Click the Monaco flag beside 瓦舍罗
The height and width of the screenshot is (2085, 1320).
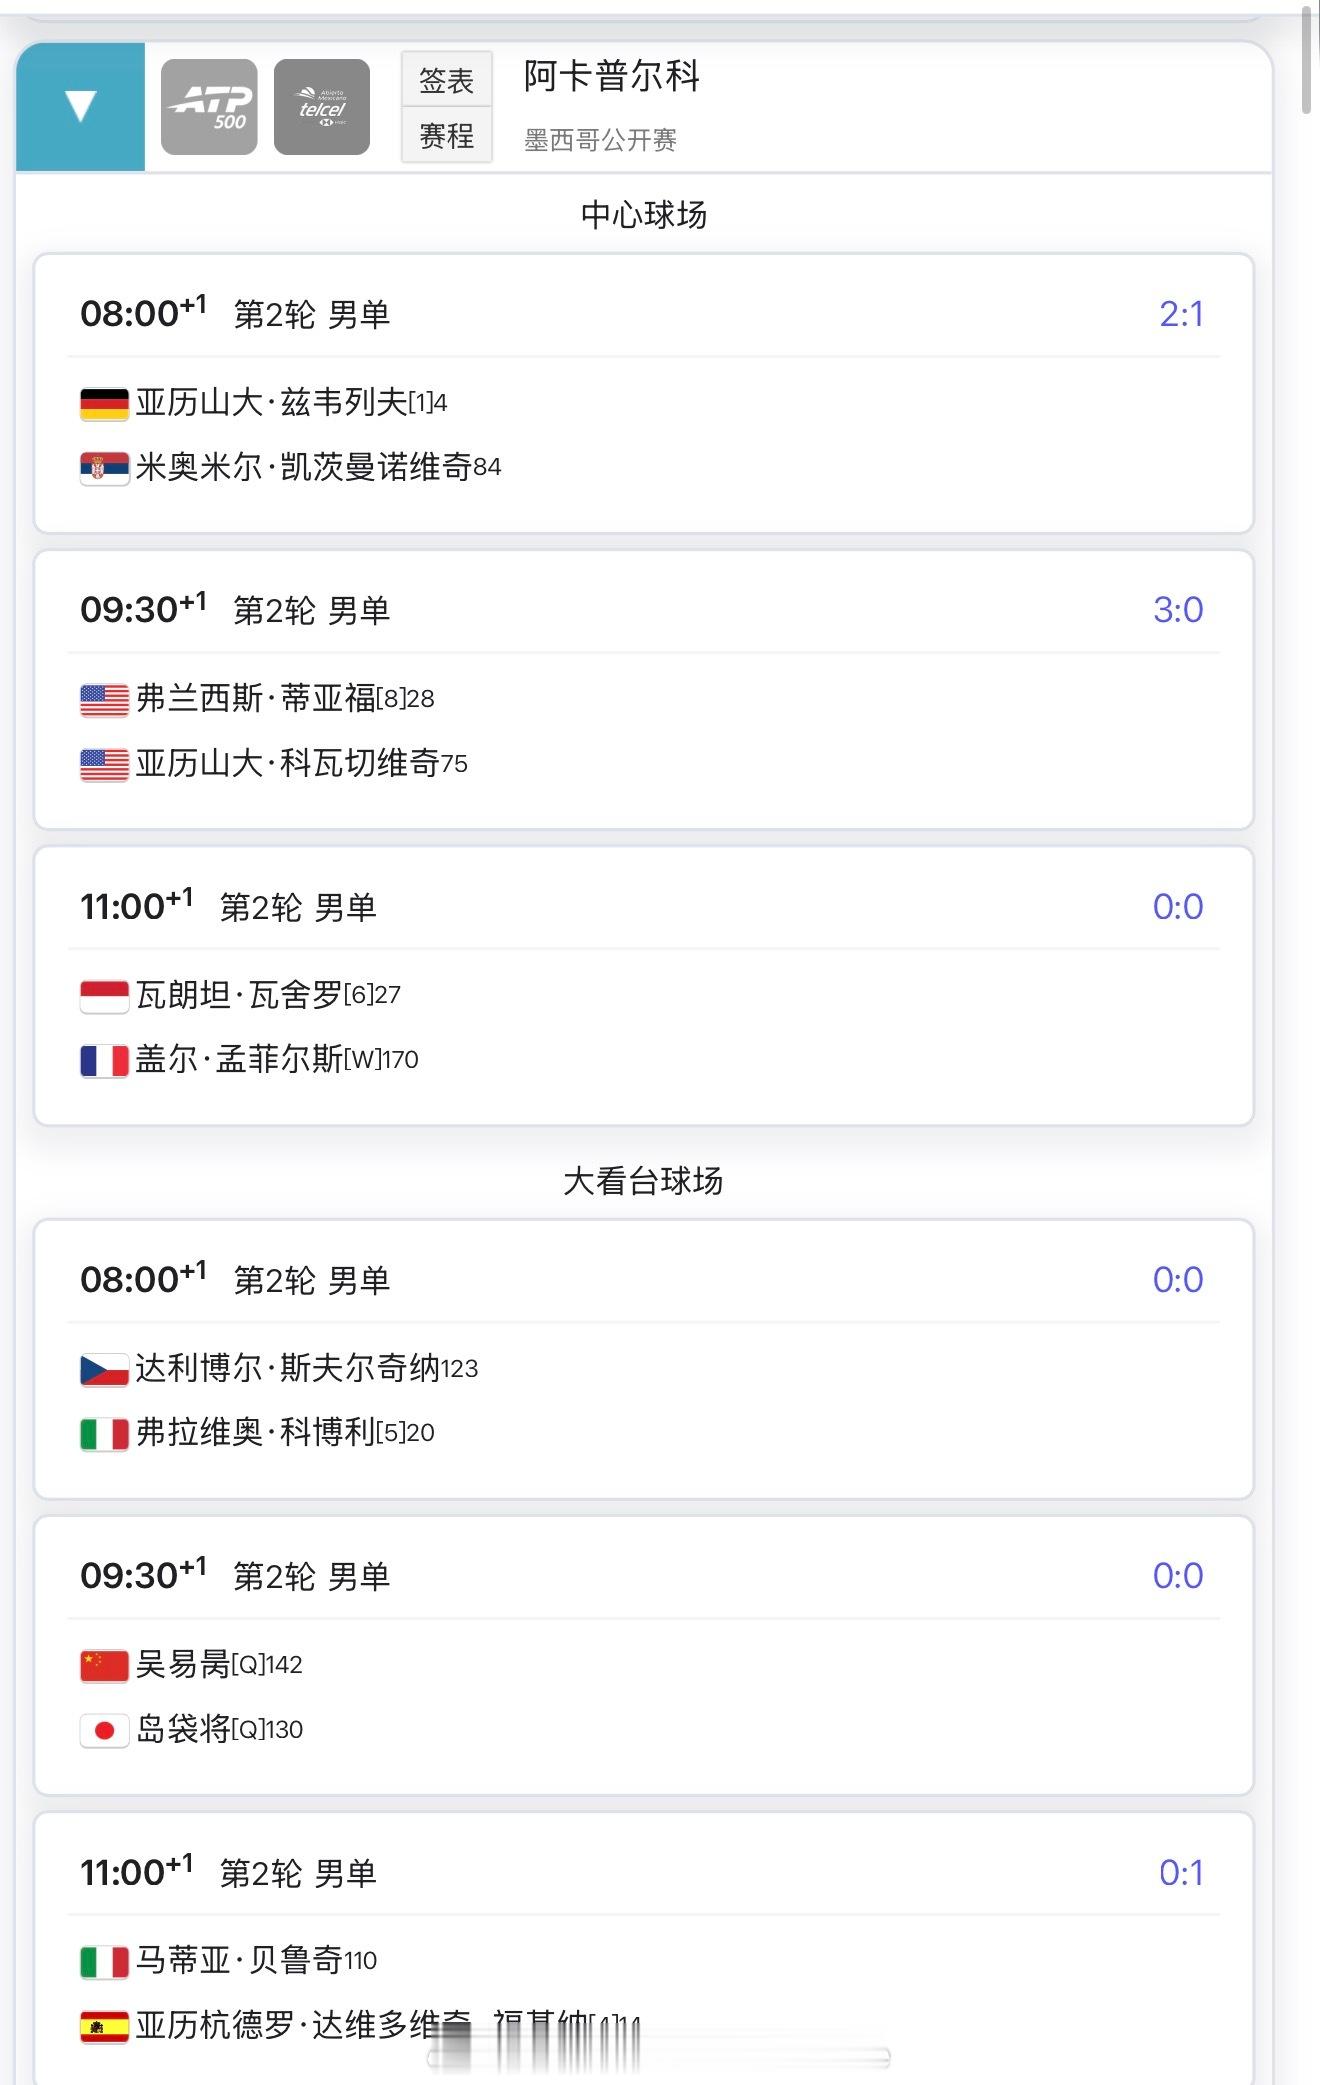point(104,996)
